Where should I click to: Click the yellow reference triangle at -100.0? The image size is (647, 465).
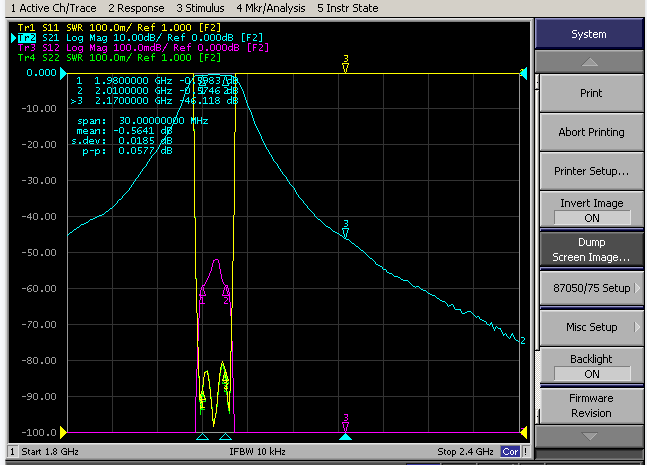click(63, 432)
